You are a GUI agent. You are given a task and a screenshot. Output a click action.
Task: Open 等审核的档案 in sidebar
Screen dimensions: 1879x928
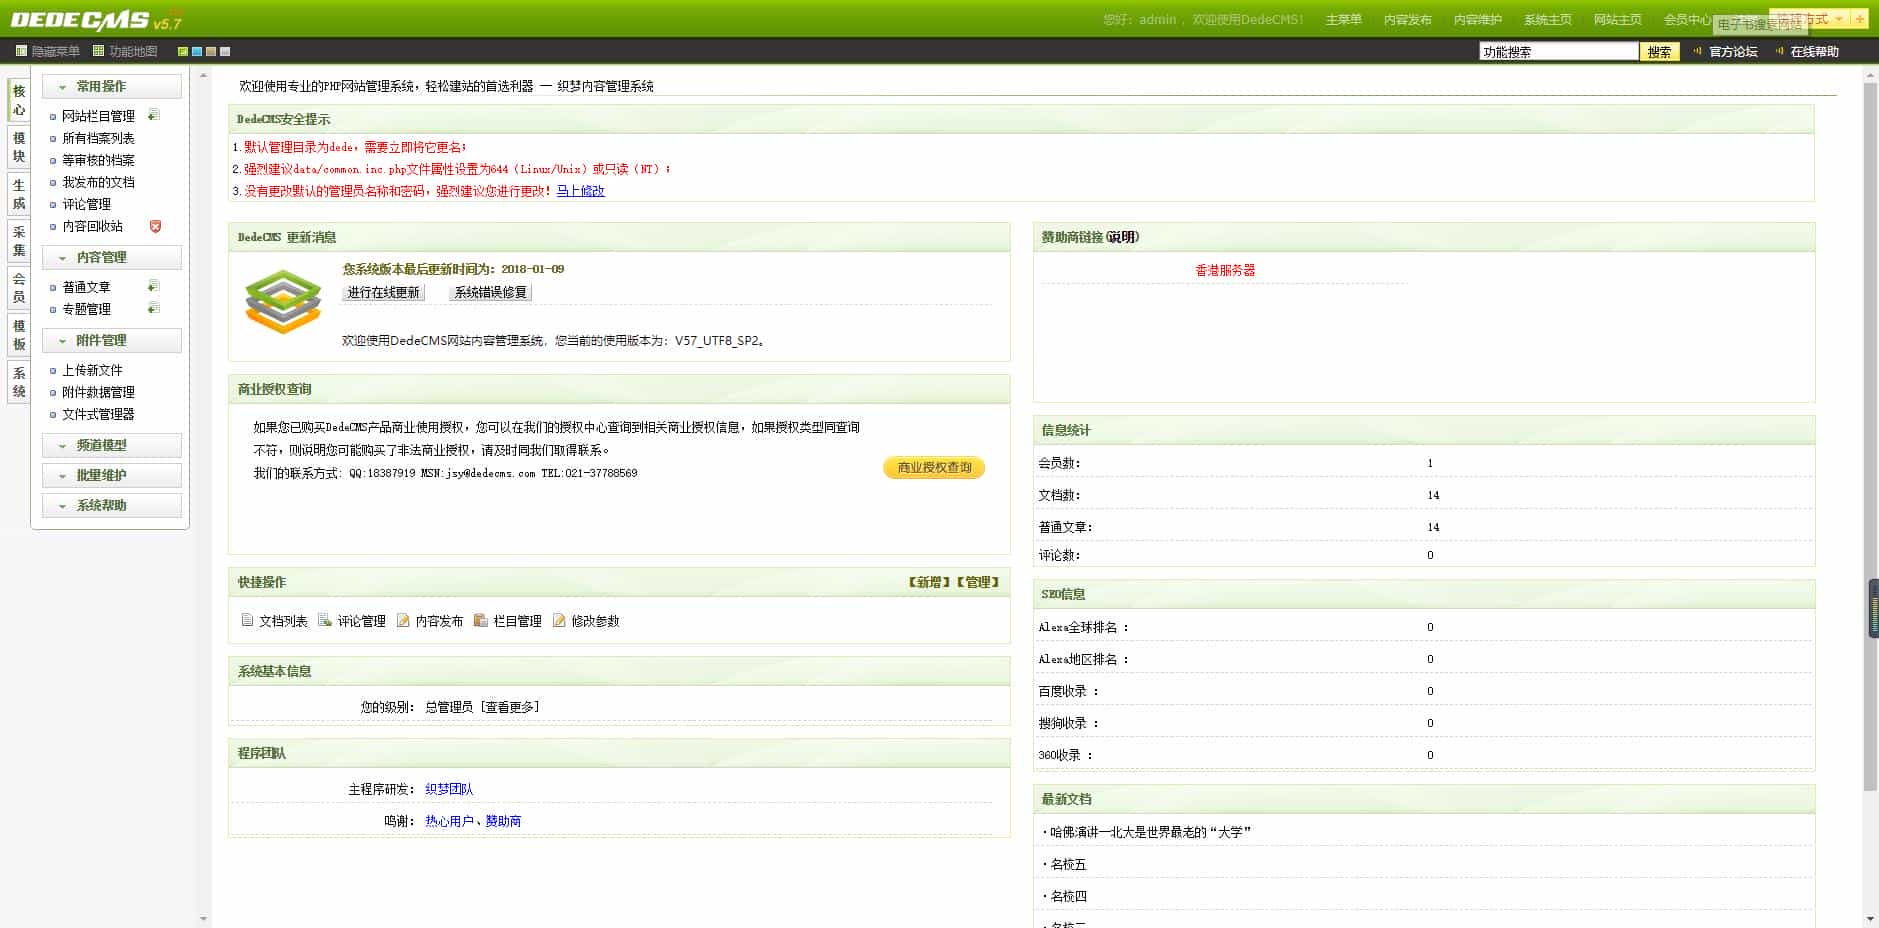[98, 160]
